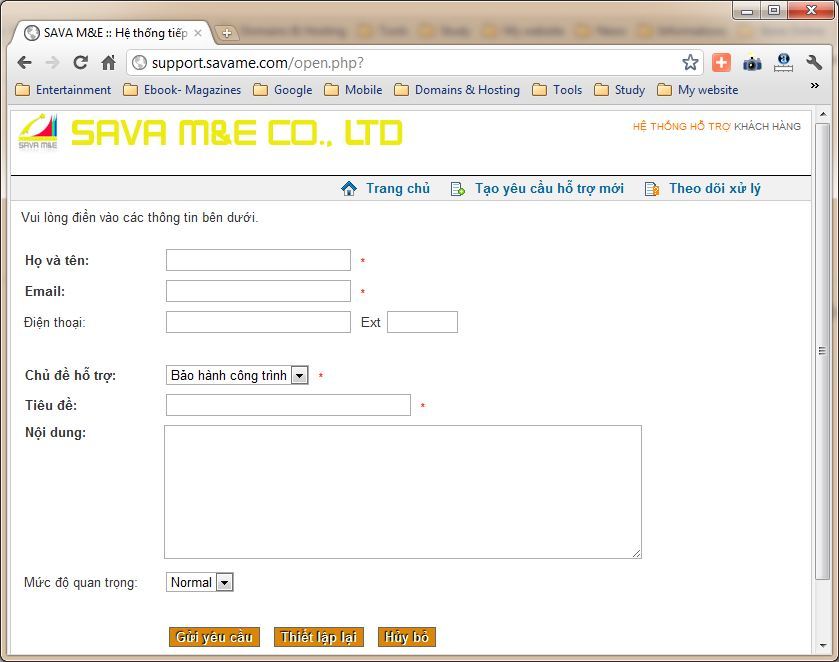The width and height of the screenshot is (839, 662).
Task: Click the browser Forward arrow
Action: (52, 63)
